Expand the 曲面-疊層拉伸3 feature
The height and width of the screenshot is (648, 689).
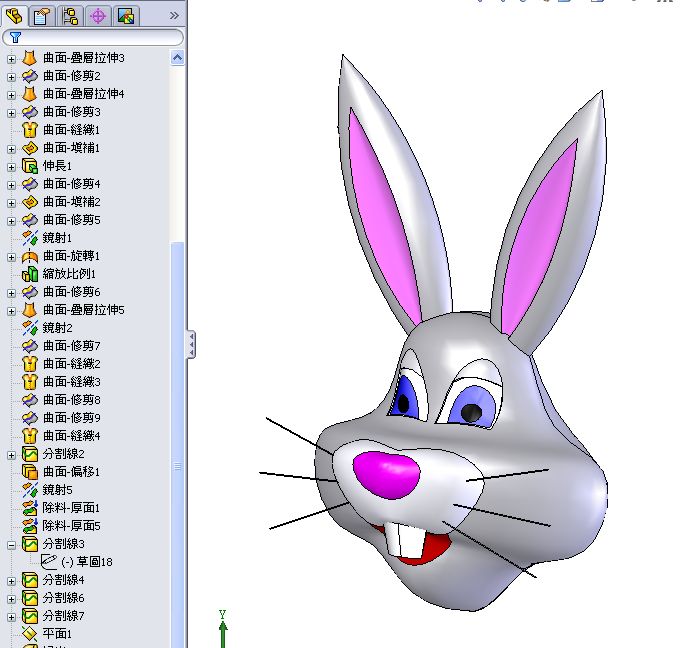tap(11, 58)
